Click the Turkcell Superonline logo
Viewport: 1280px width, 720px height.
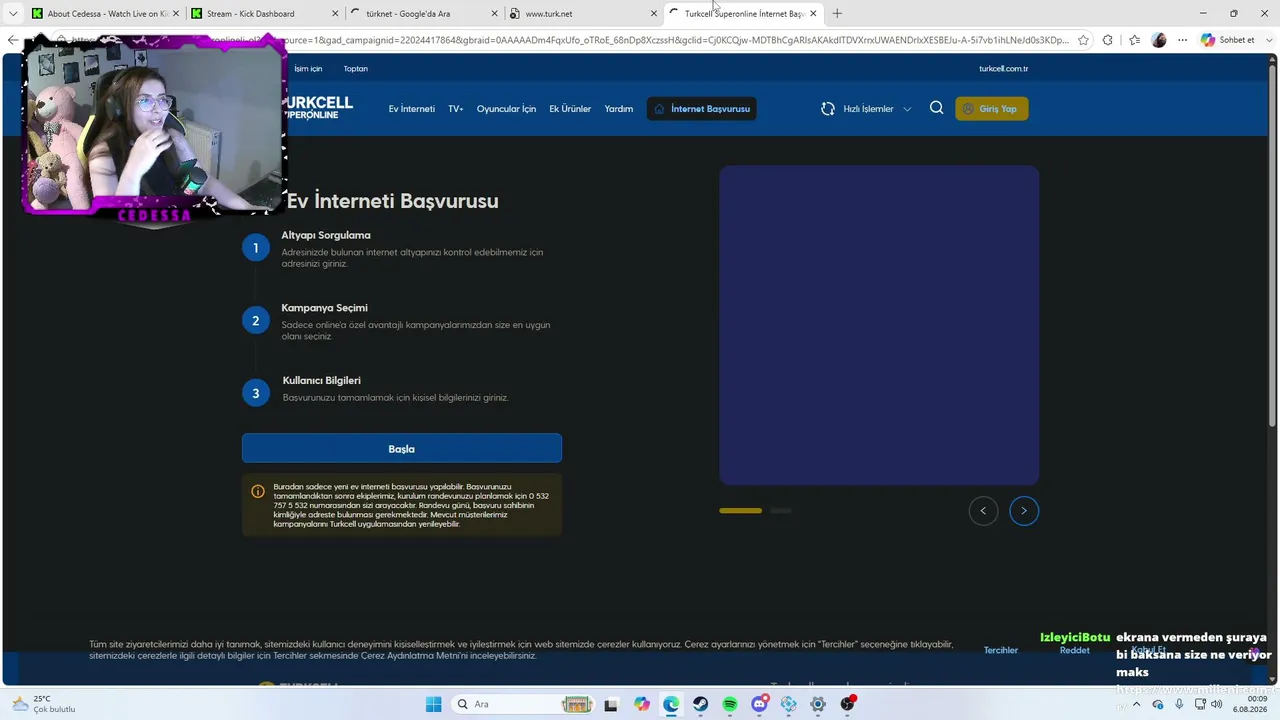click(319, 108)
